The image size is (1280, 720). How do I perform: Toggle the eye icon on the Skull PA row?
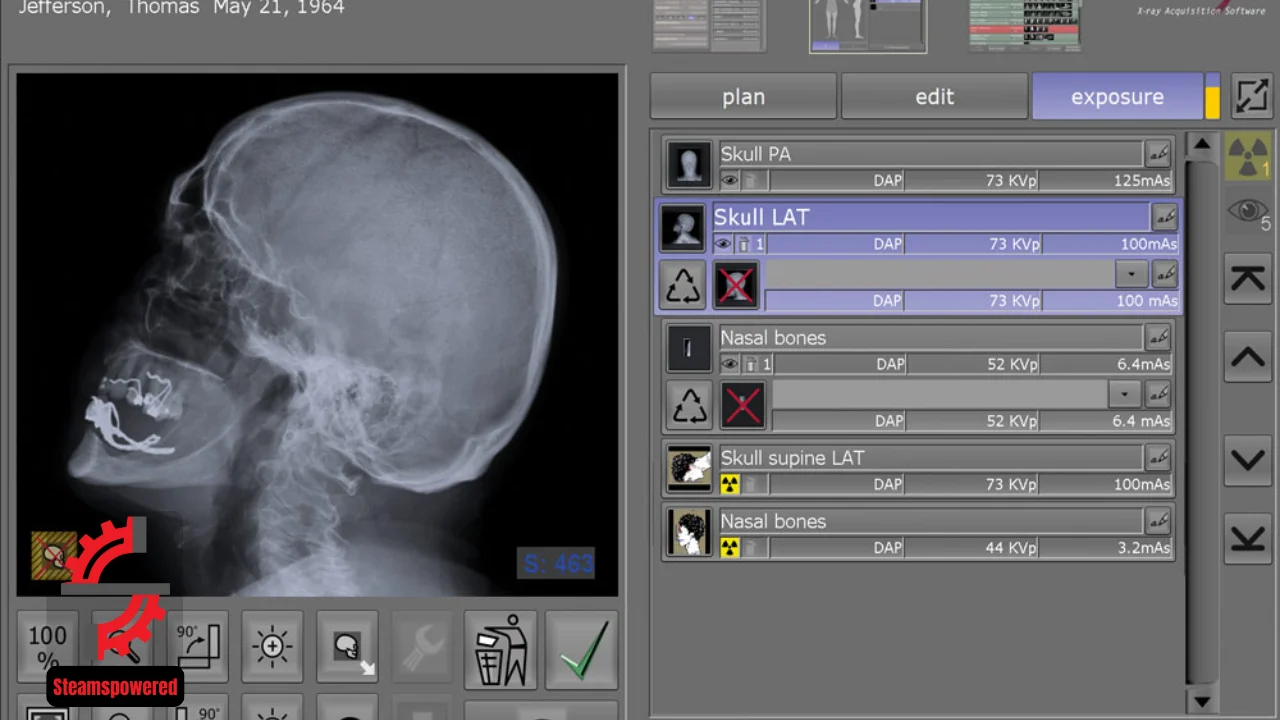pos(729,181)
